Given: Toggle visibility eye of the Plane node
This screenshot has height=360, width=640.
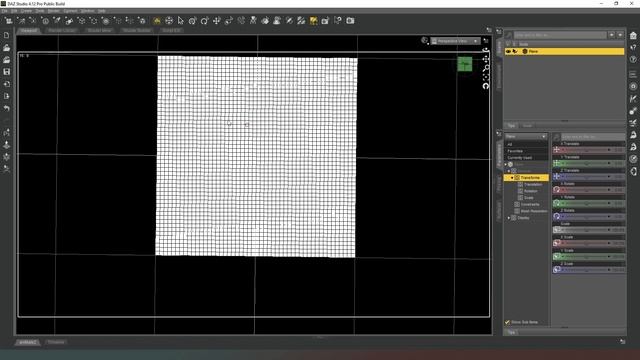Looking at the screenshot, I should 508,51.
